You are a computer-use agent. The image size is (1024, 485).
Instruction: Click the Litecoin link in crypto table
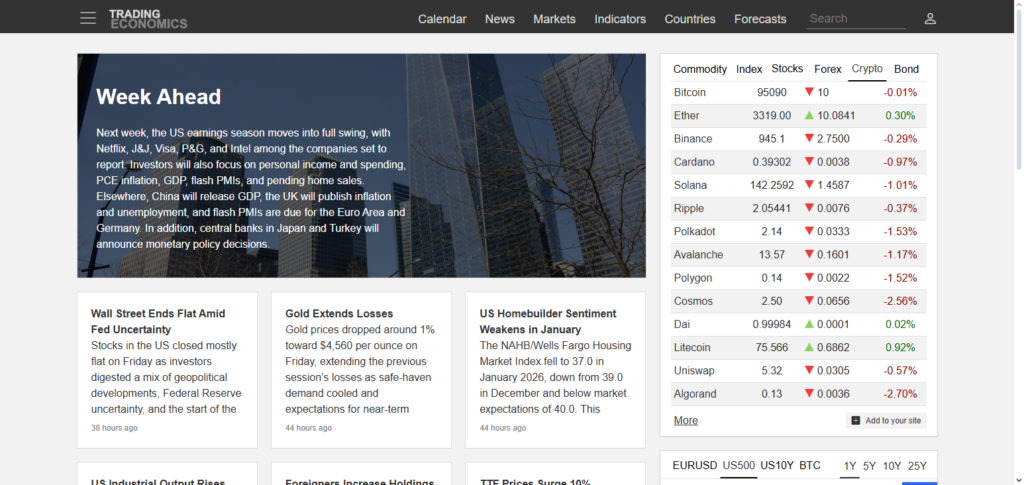692,347
